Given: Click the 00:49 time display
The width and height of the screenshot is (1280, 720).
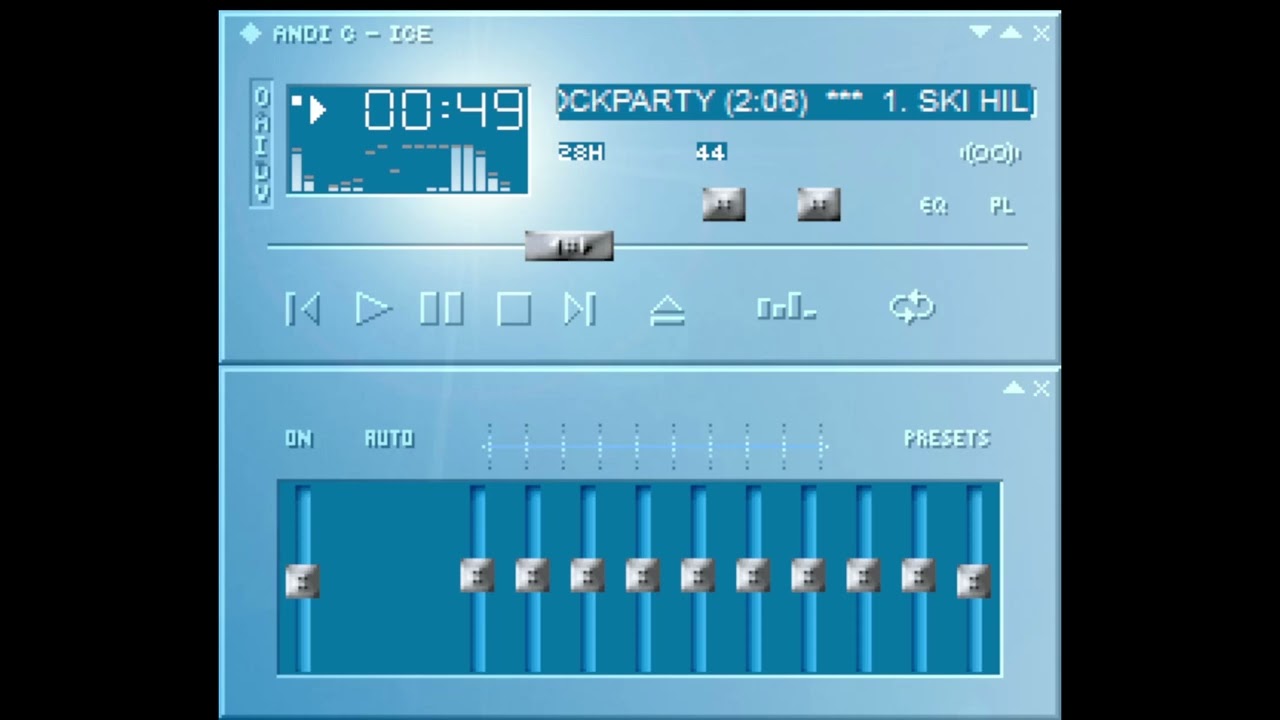Looking at the screenshot, I should point(443,110).
